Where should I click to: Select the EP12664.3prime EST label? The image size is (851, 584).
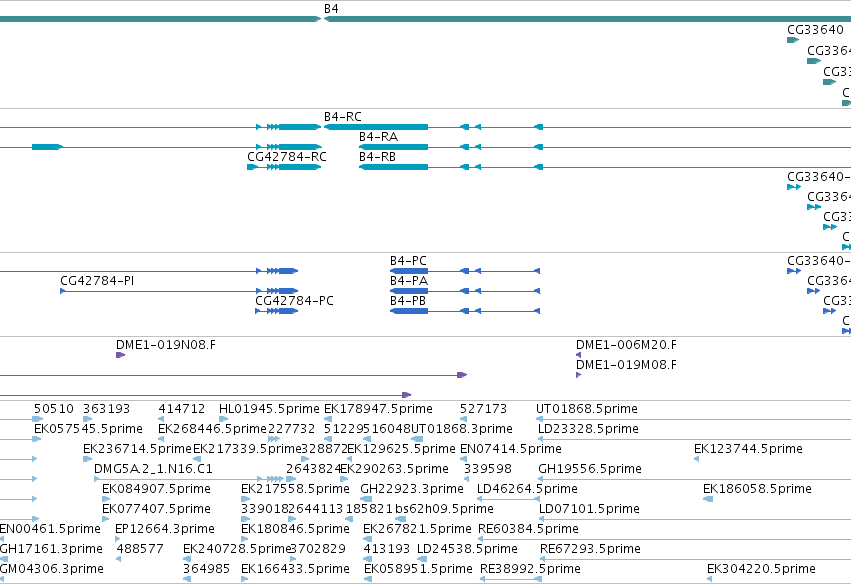pyautogui.click(x=164, y=530)
